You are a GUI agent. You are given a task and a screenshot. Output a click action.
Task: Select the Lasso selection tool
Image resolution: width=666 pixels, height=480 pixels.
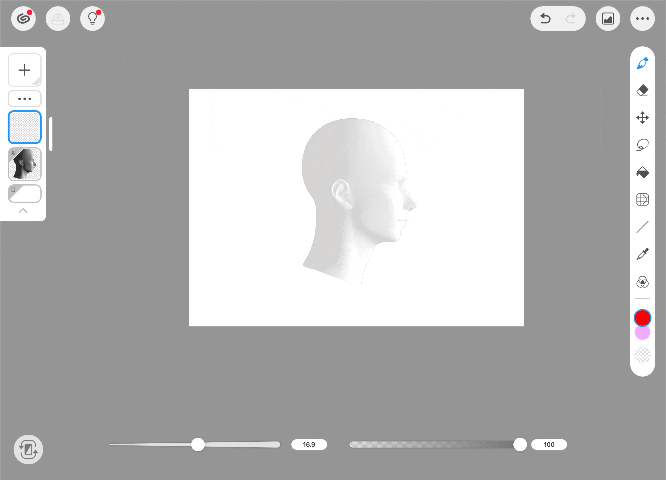(642, 145)
